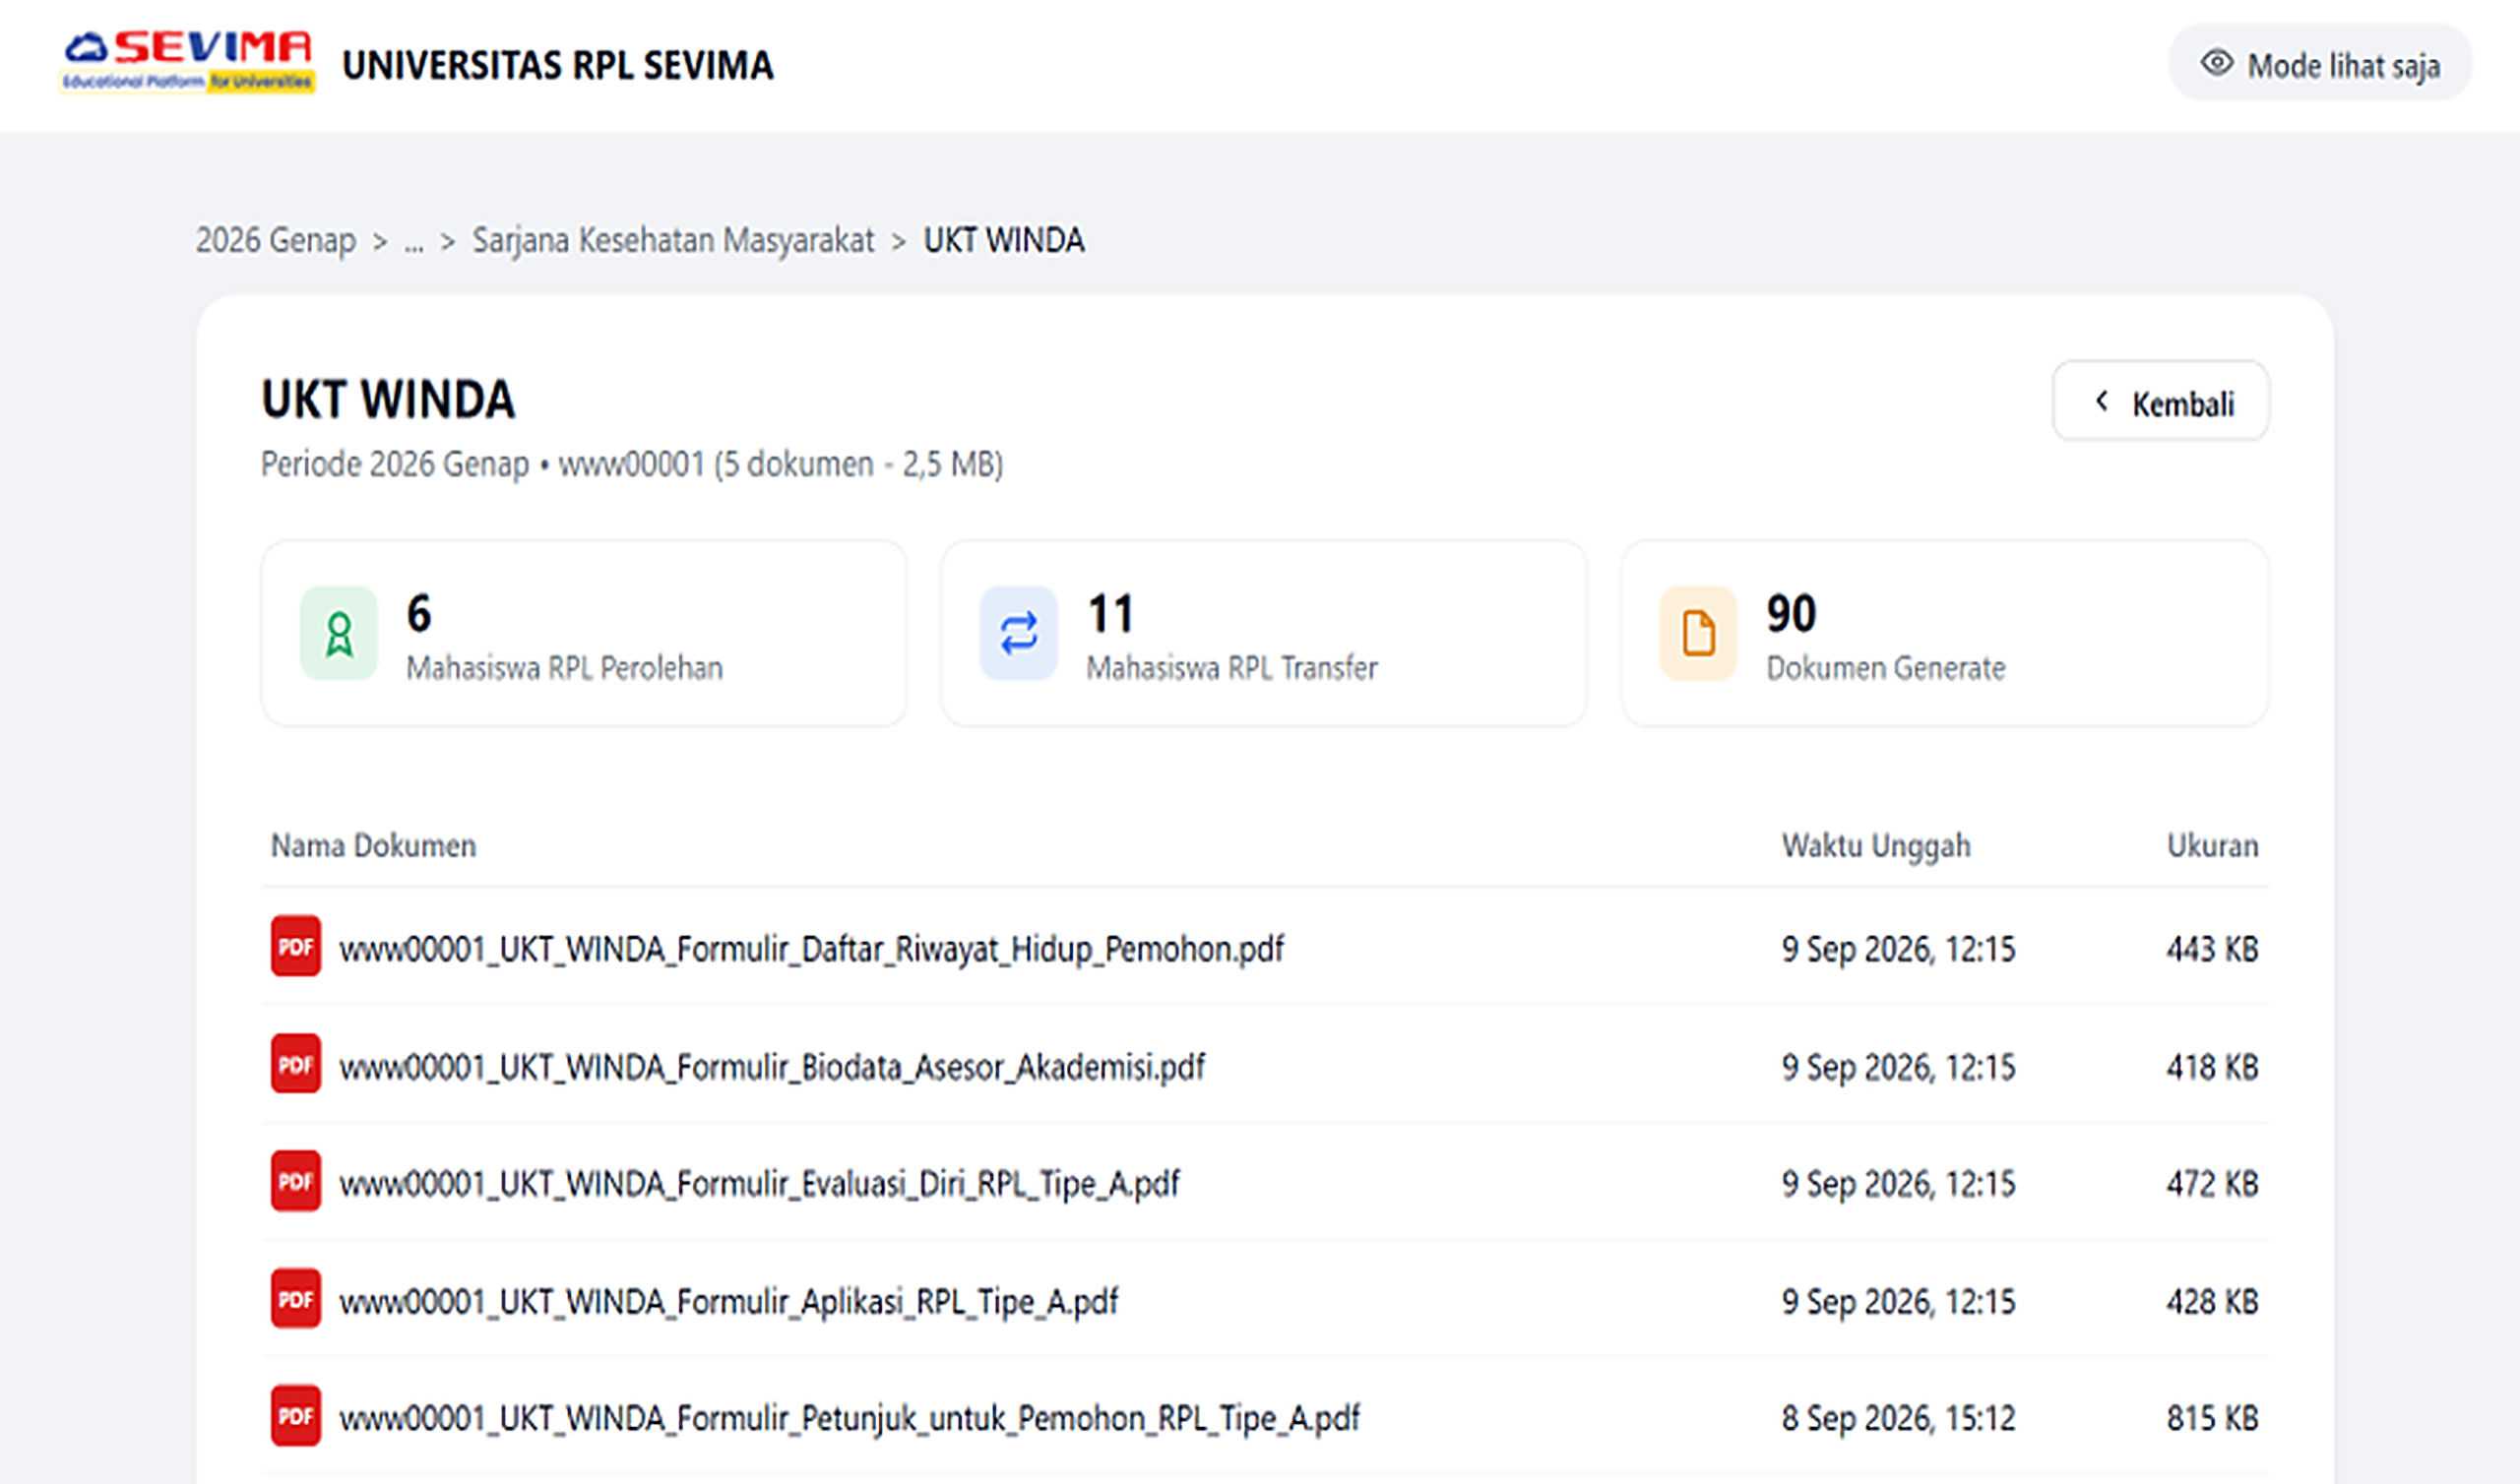Open www00001_UKT_WINDA_Formulir_Daftar_Riwayat_Hidup_Pemohon.pdf
The height and width of the screenshot is (1484, 2520).
coord(811,949)
